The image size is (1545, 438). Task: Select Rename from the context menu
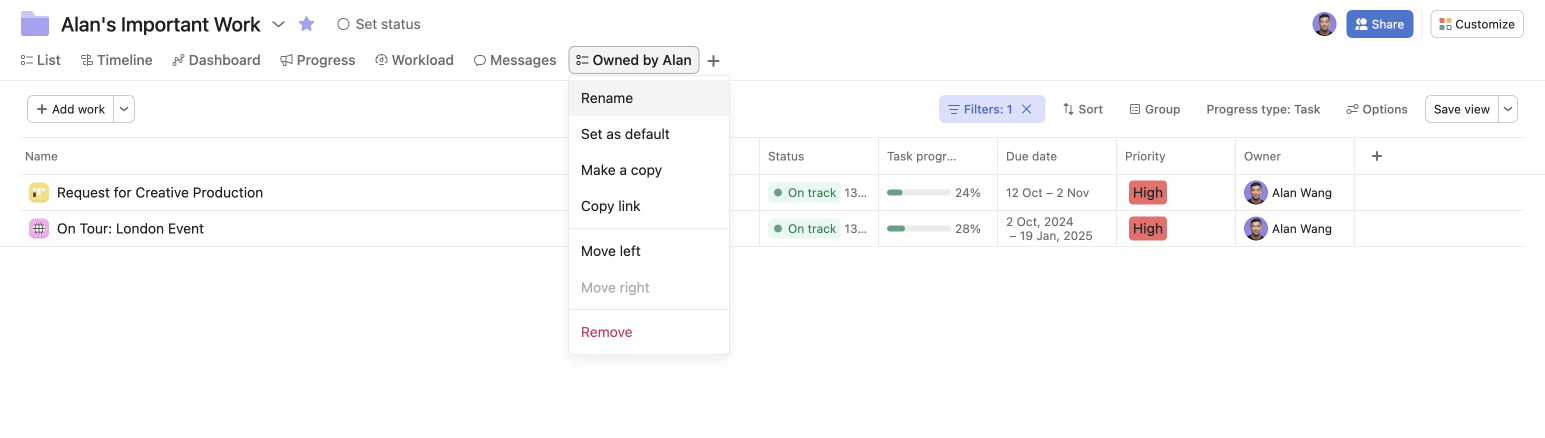tap(607, 98)
